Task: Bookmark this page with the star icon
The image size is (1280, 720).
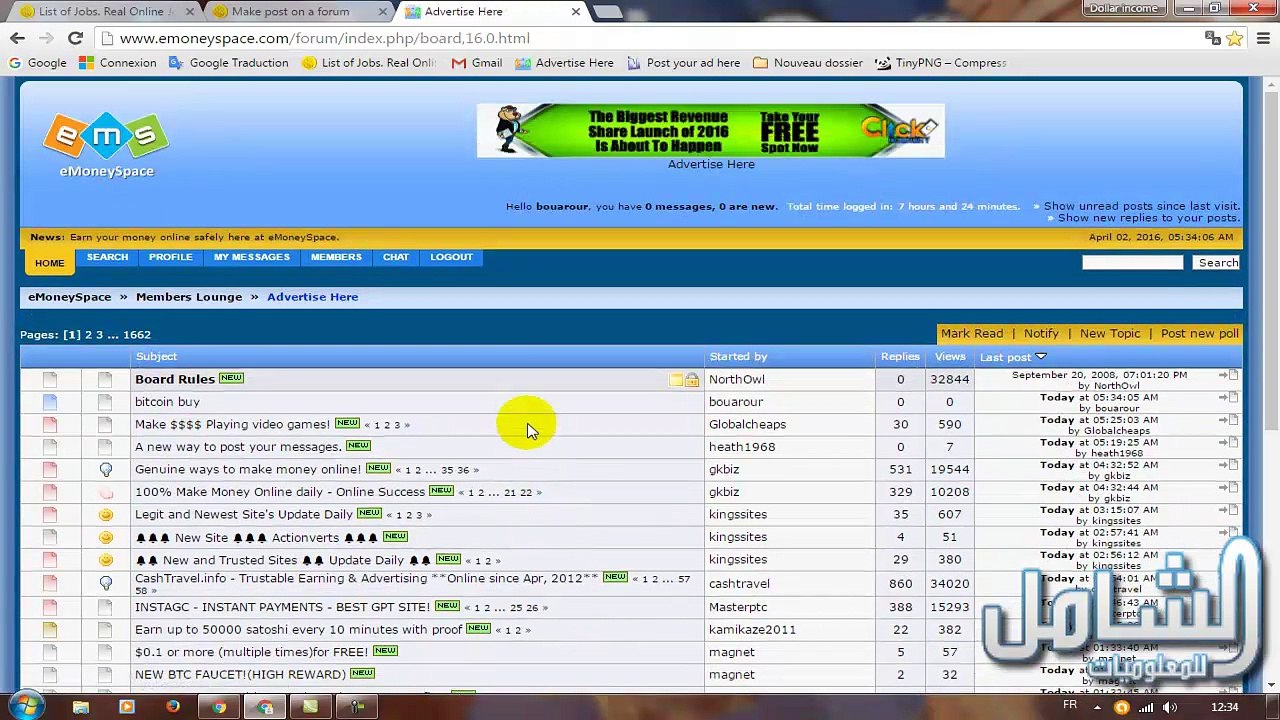Action: coord(1234,38)
